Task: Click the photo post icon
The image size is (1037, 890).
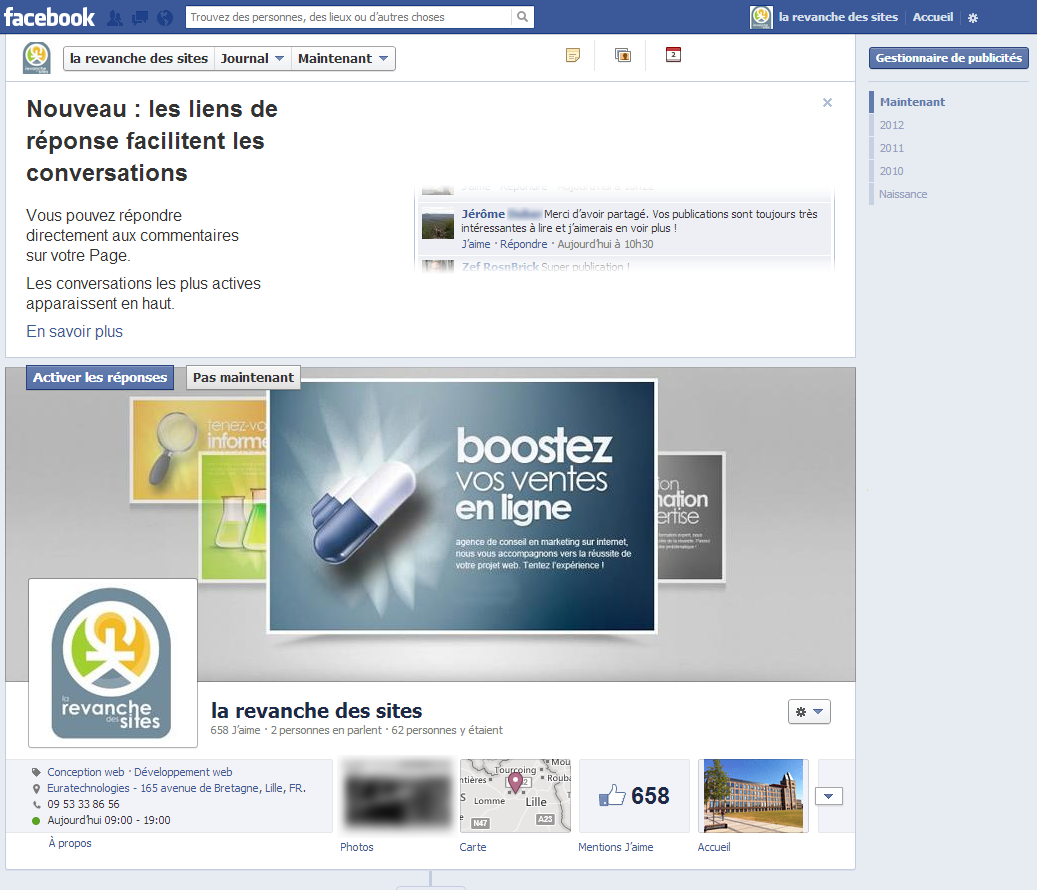Action: click(623, 55)
